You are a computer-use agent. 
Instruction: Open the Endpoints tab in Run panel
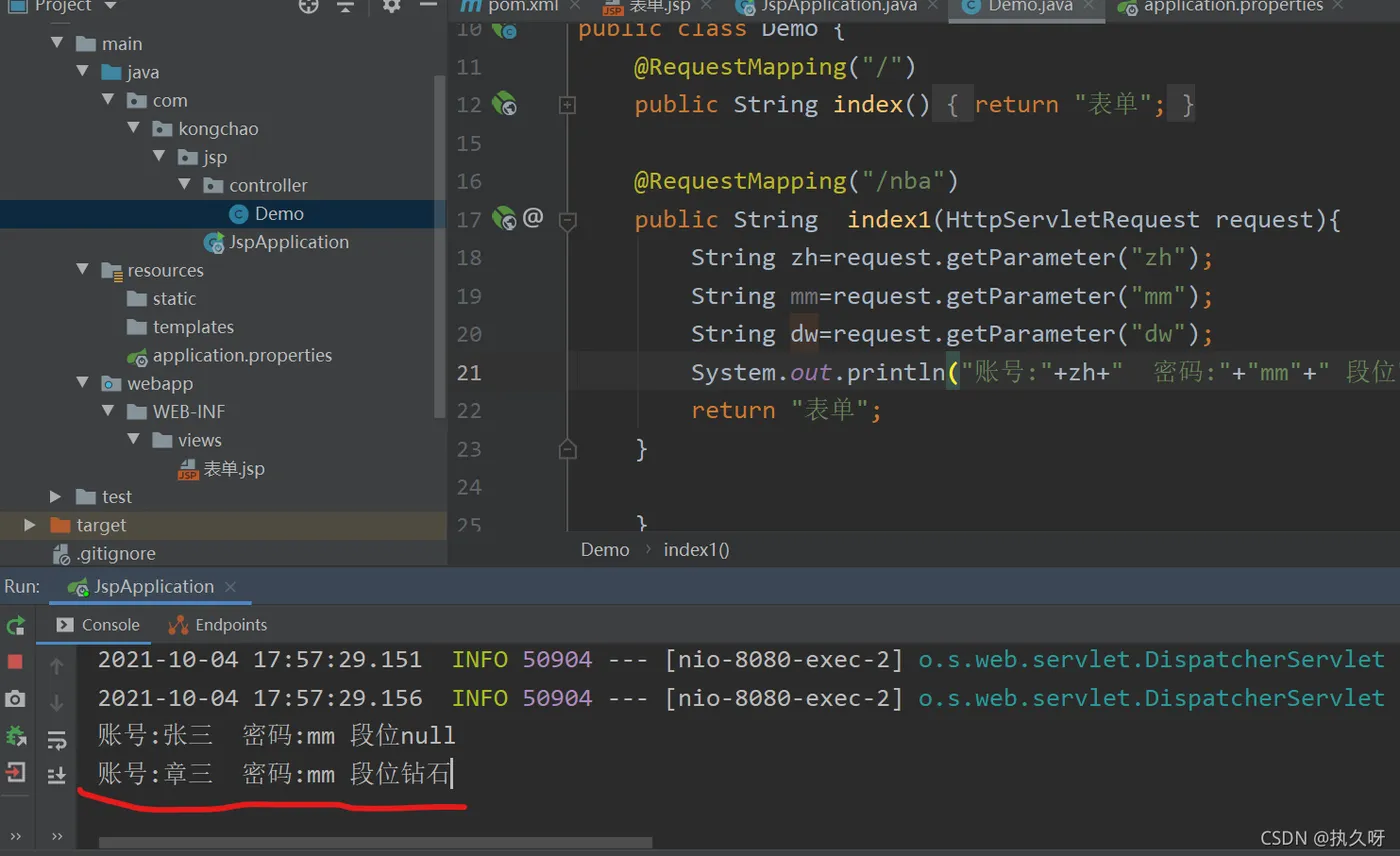coord(218,625)
